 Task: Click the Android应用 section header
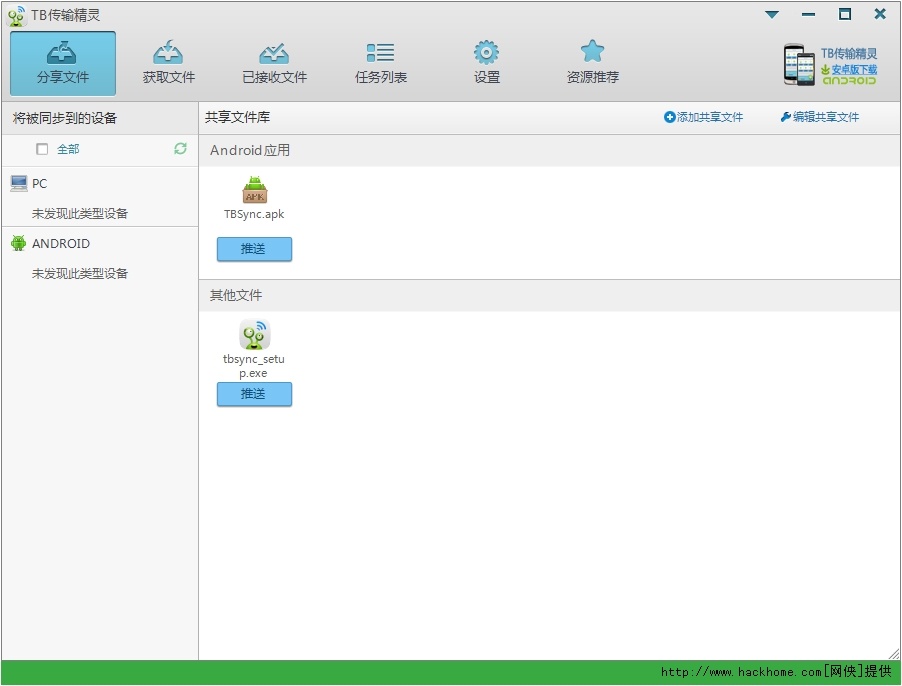click(x=549, y=151)
